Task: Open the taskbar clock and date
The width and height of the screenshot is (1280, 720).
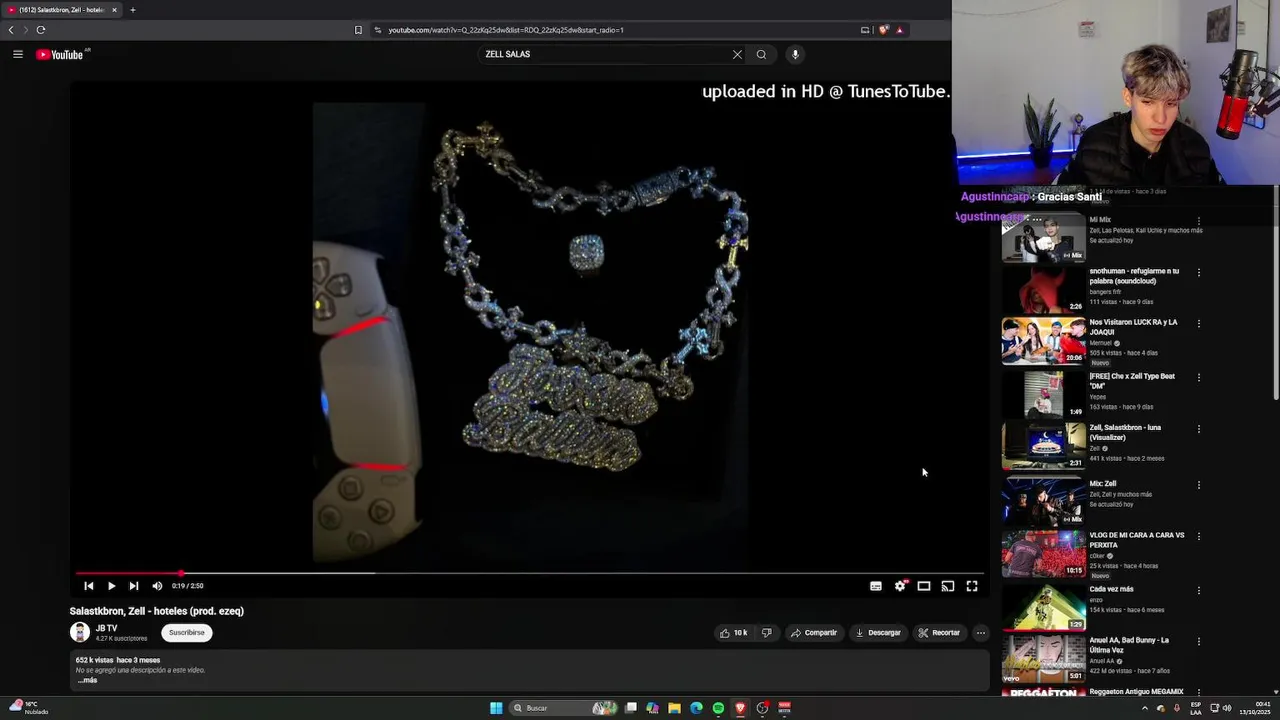Action: [x=1253, y=708]
